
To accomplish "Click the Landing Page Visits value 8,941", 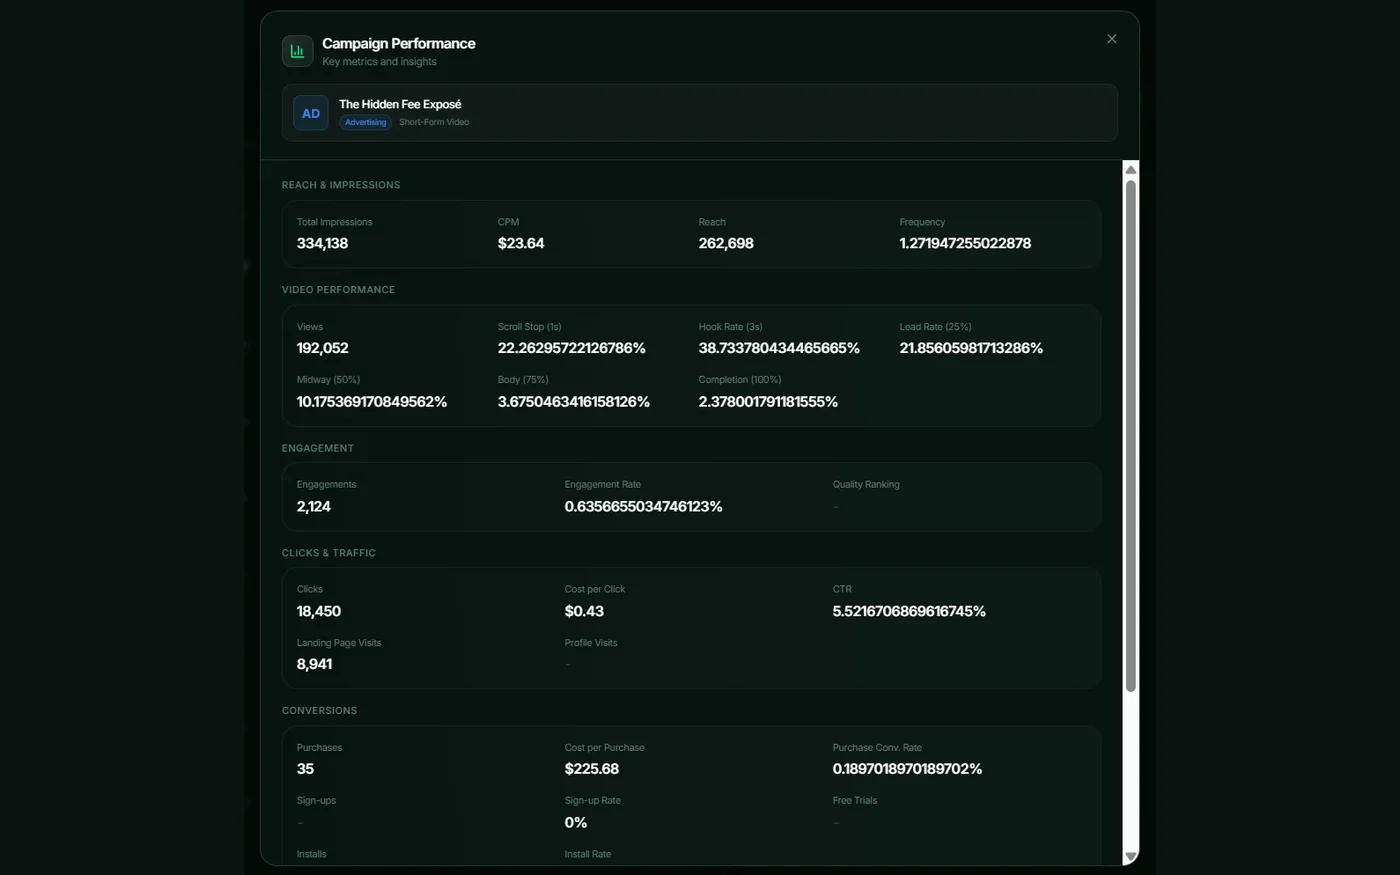I will pyautogui.click(x=314, y=664).
